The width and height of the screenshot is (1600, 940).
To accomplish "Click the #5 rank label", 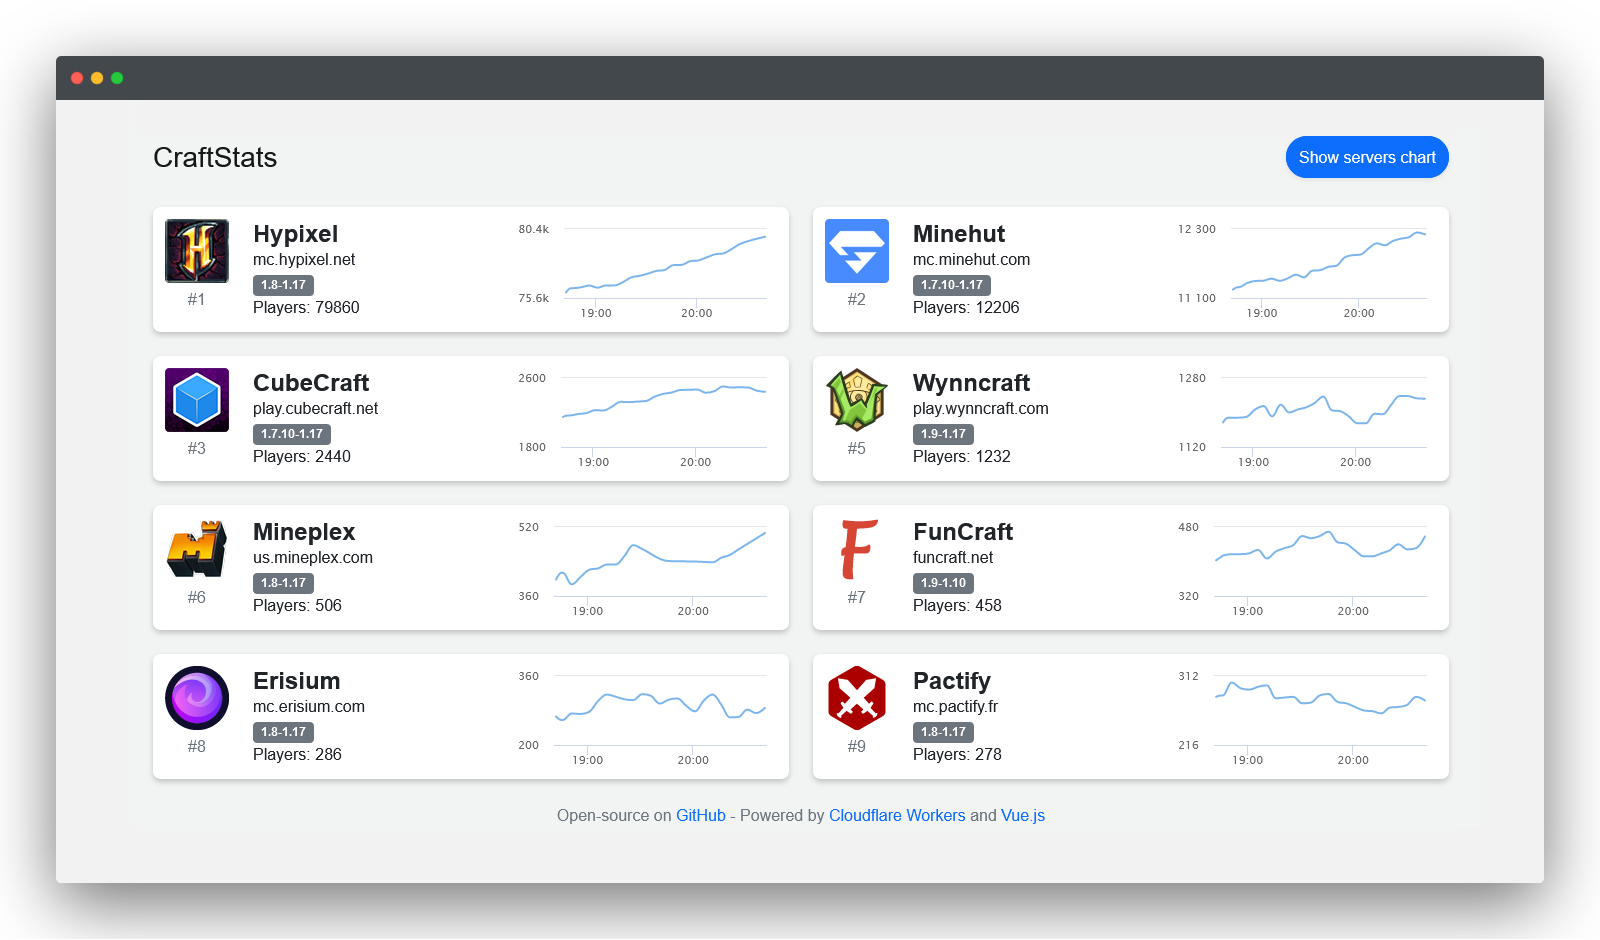I will [x=857, y=449].
